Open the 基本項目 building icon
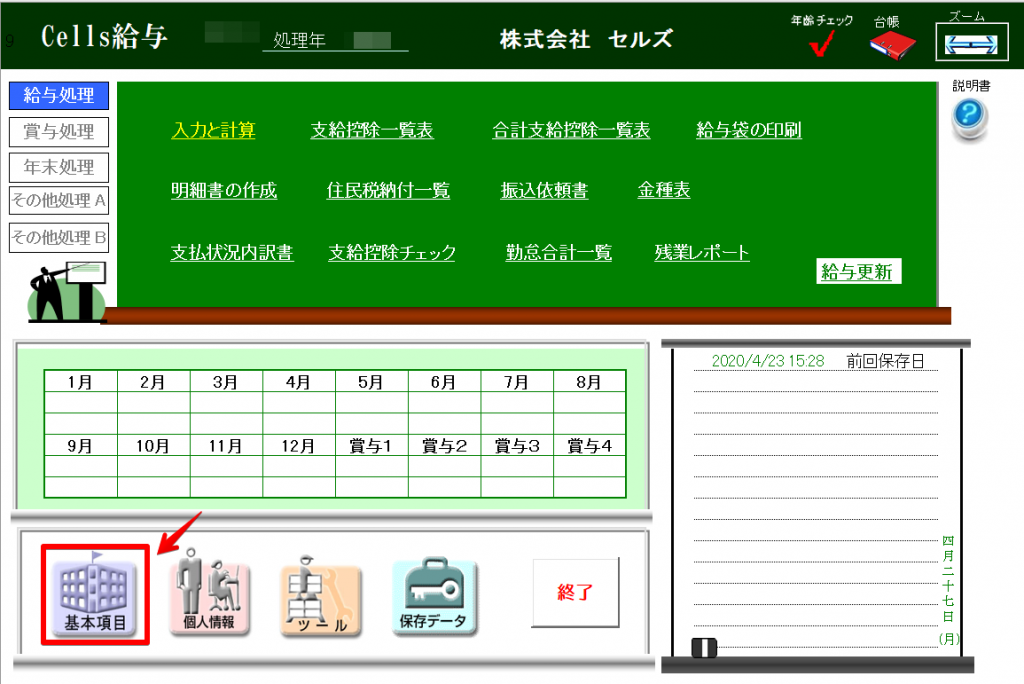This screenshot has width=1024, height=684. point(95,598)
